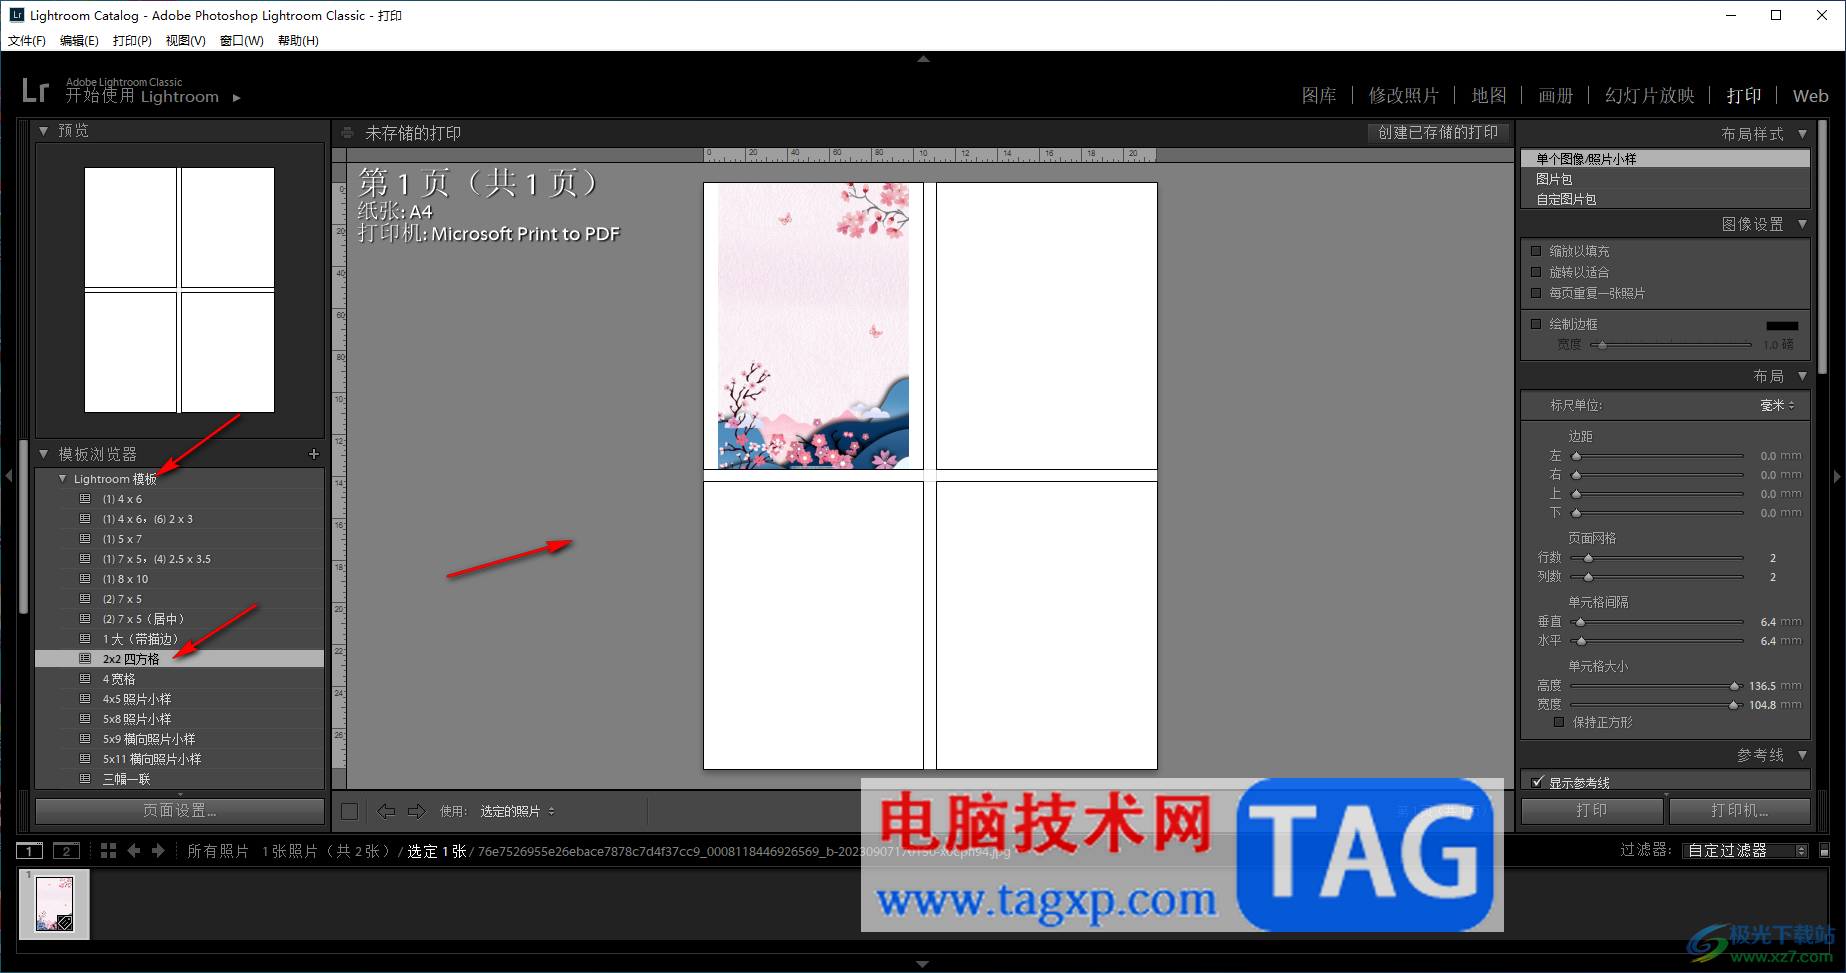Check the 保持正方形 box
The image size is (1846, 973).
[1559, 722]
